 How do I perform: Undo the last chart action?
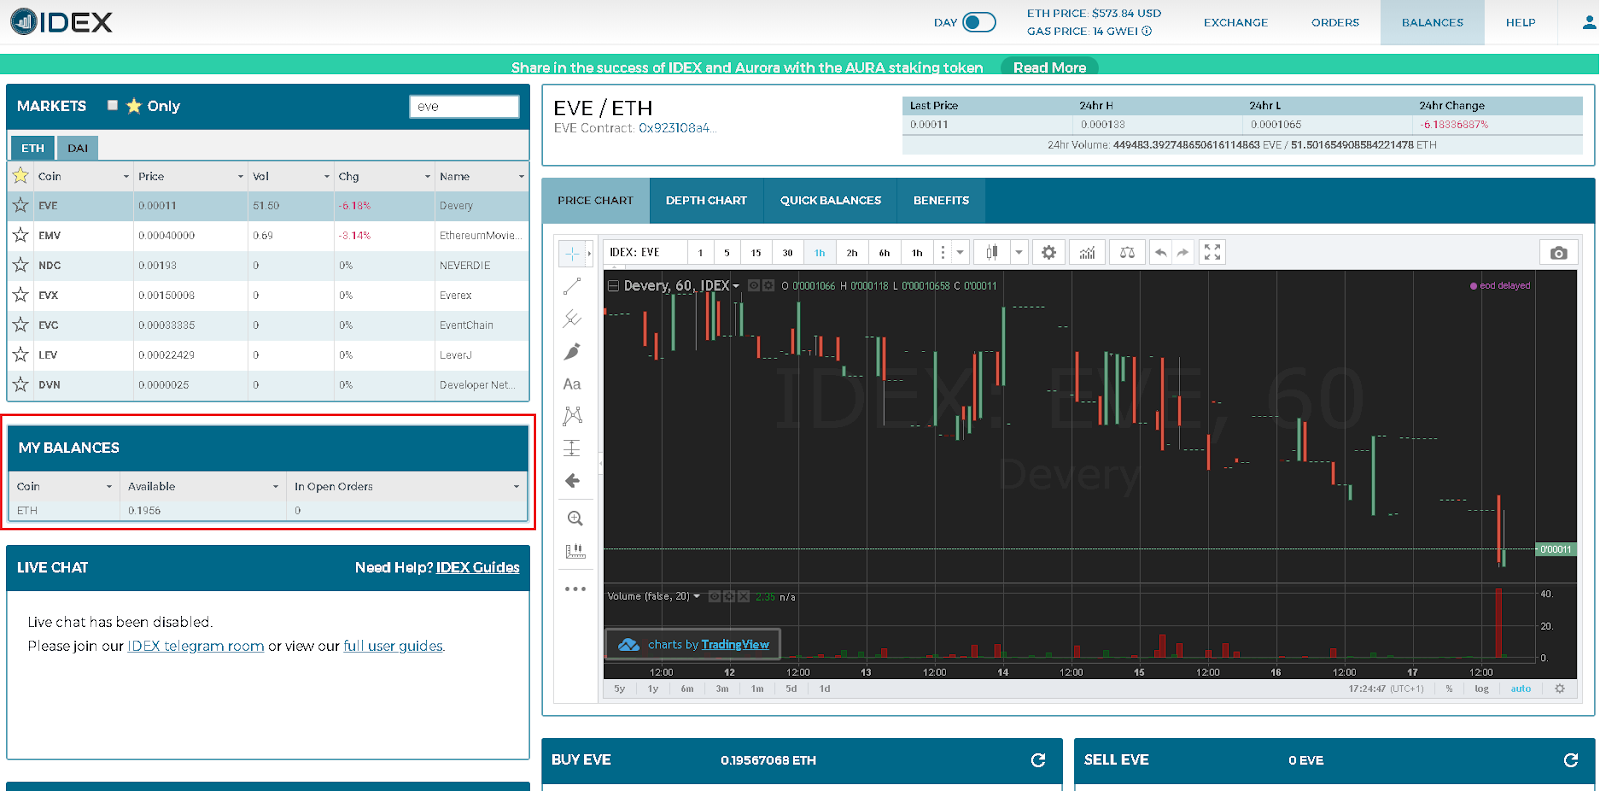coord(1160,253)
